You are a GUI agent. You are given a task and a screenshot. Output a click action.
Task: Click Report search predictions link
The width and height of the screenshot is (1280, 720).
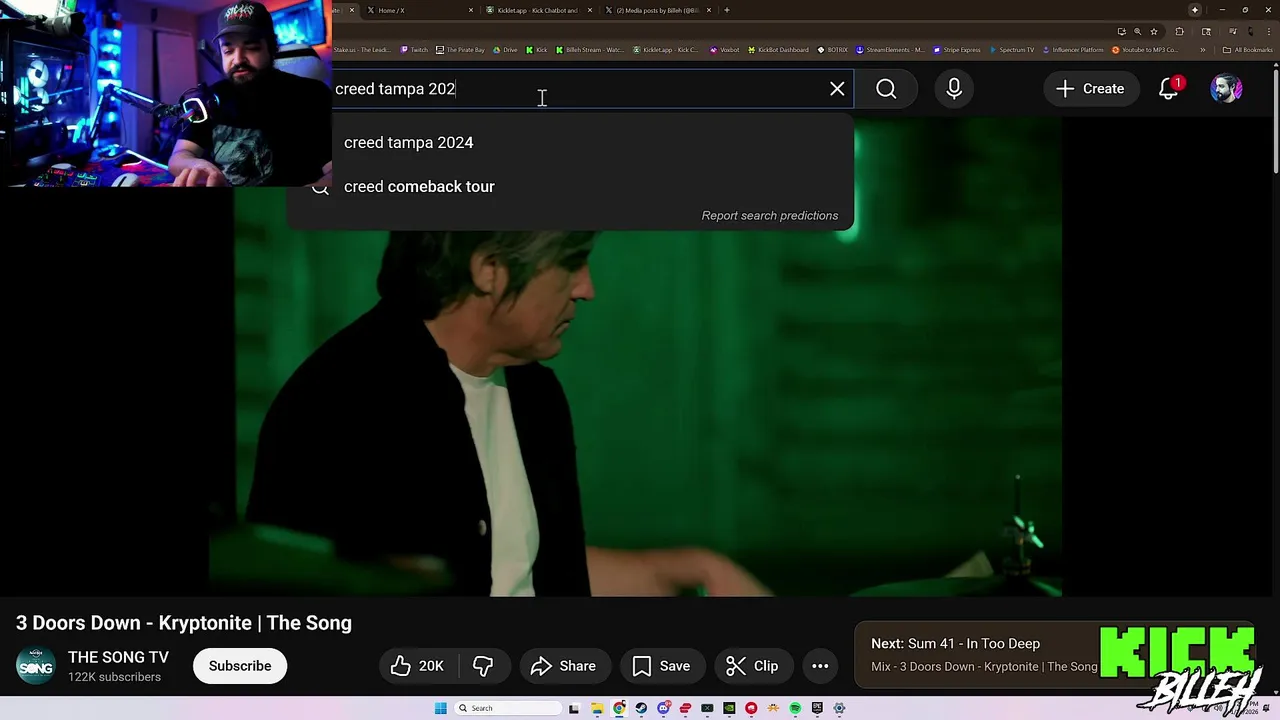pos(770,215)
